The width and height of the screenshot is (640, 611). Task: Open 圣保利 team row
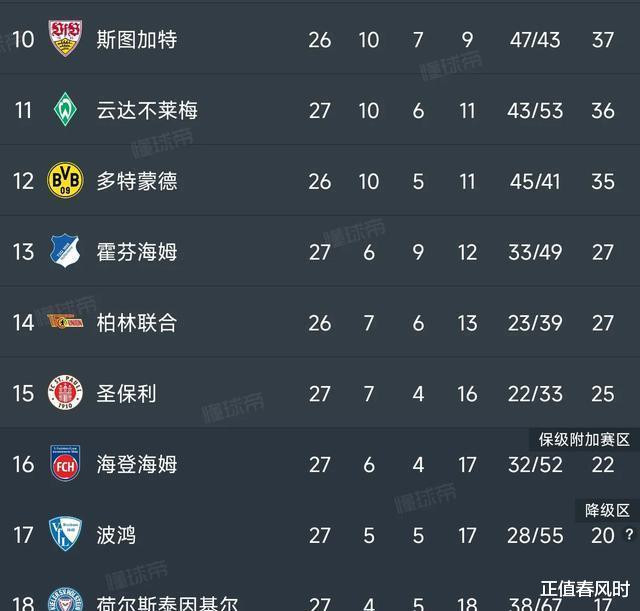point(320,393)
